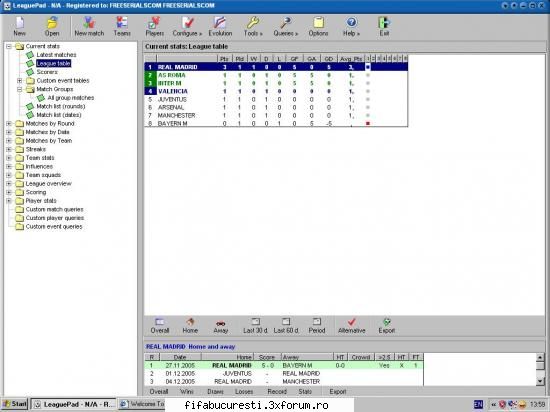
Task: Sort table by Avg Pts column
Action: 351,59
